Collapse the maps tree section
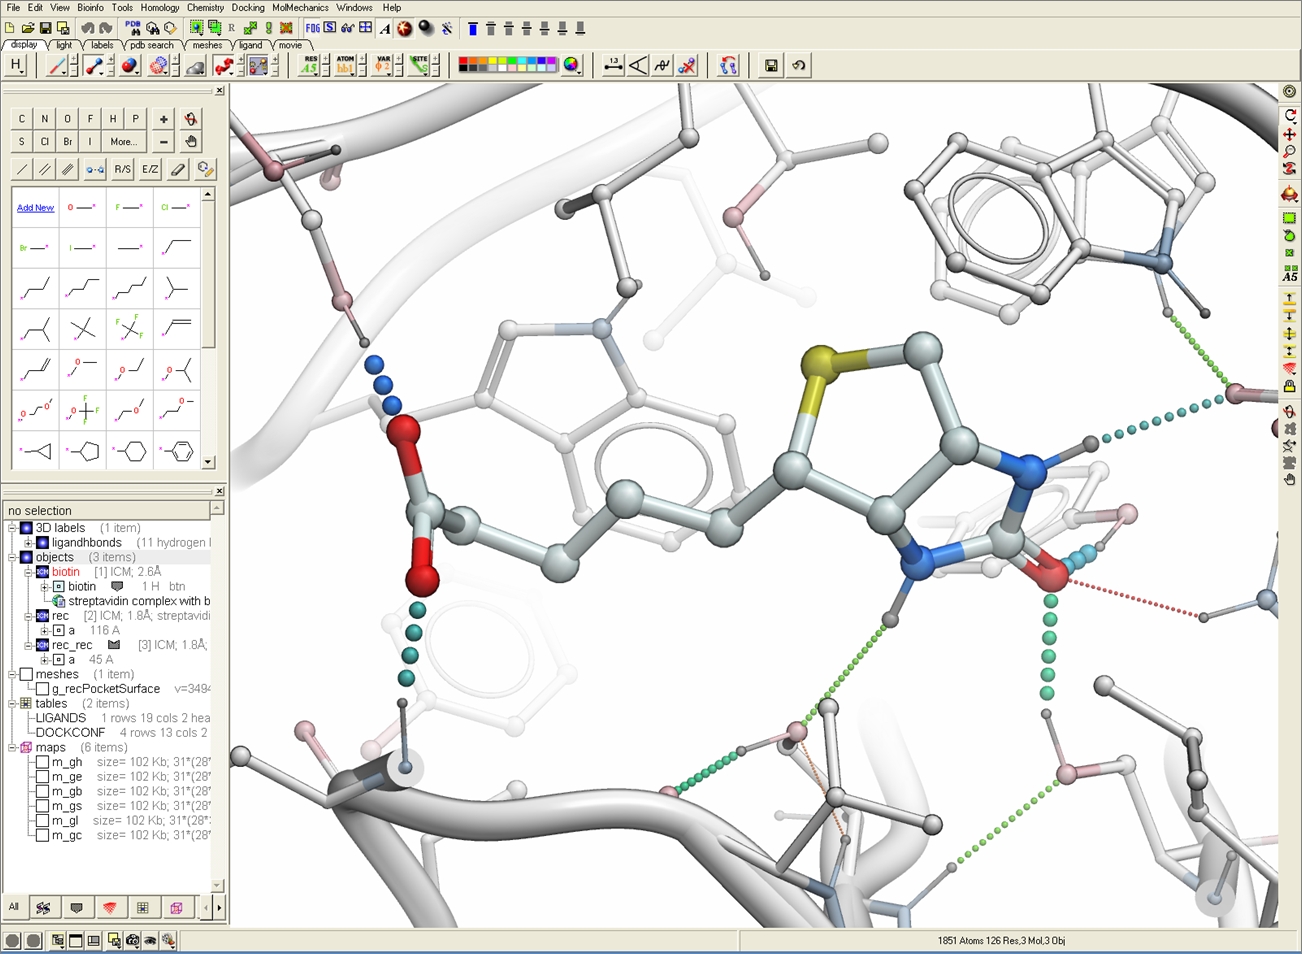1302x954 pixels. (12, 748)
